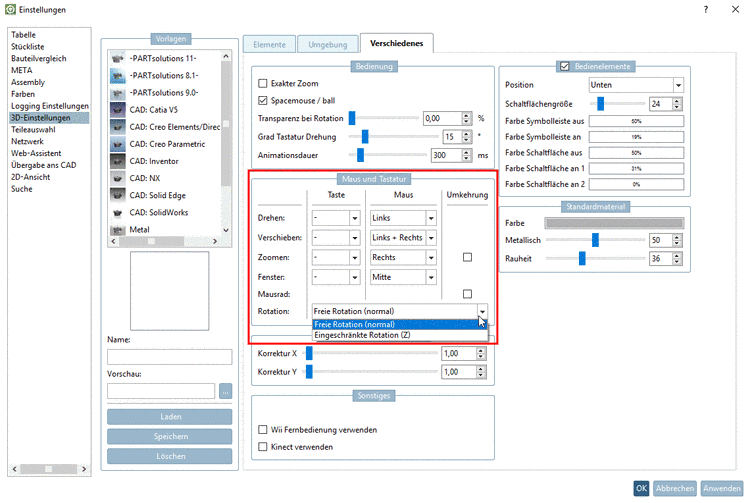Open the Position dropdown set to Unten
Viewport: 750px width, 503px height.
[636, 85]
